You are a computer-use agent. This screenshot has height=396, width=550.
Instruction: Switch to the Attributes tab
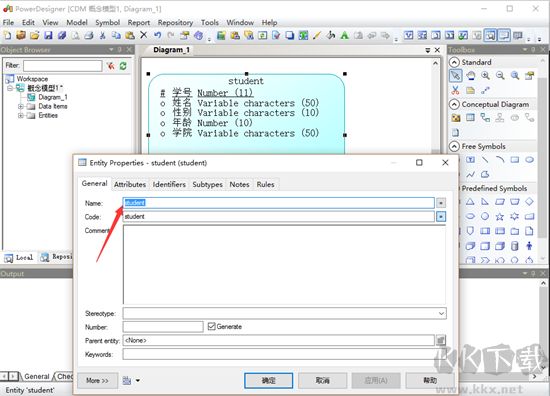(130, 184)
